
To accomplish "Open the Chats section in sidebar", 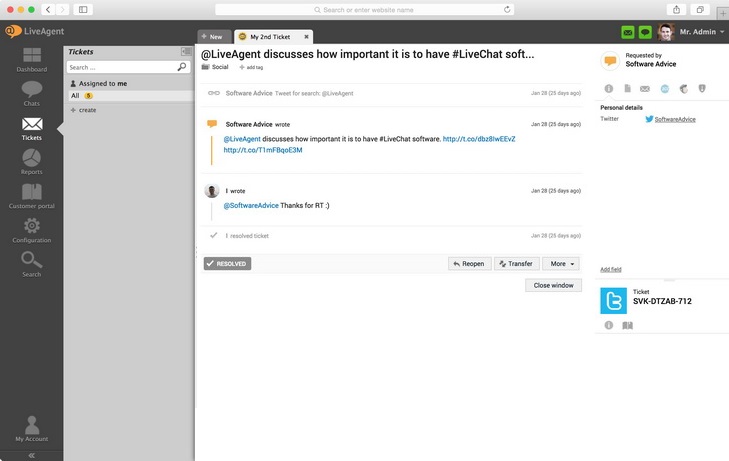I will pos(32,93).
